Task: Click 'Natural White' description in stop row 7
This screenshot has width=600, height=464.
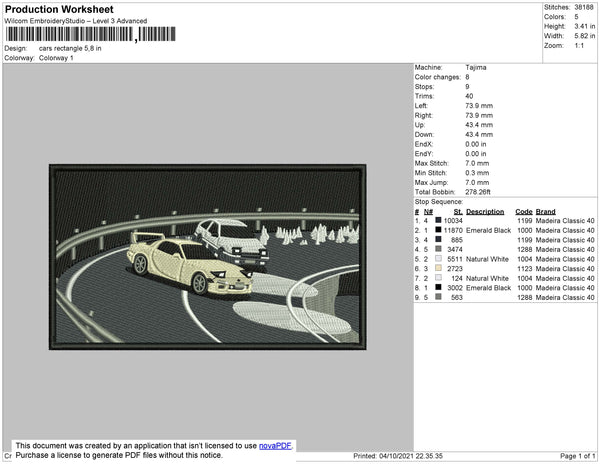Action: [487, 278]
